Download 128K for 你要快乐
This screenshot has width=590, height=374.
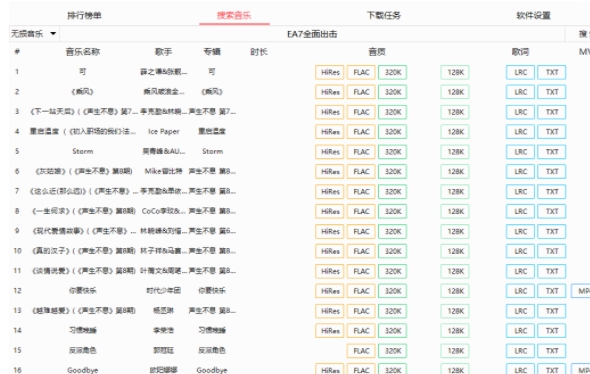point(455,291)
